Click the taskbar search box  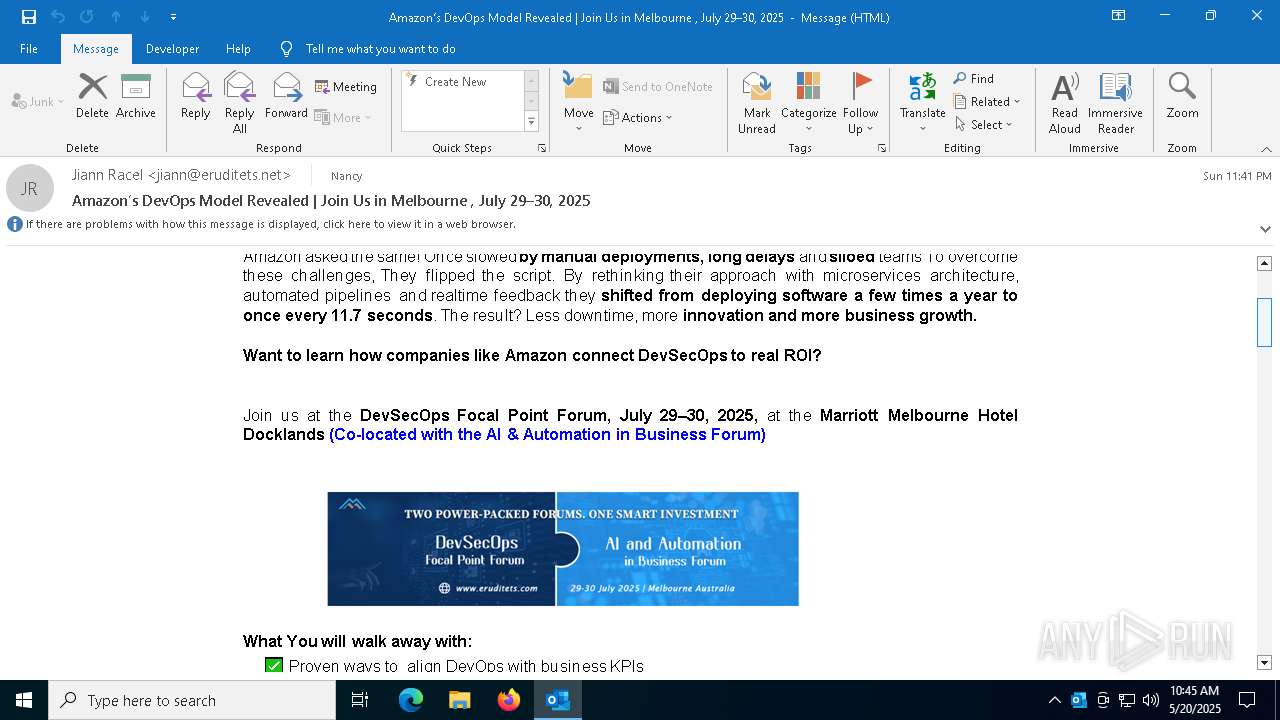pos(192,700)
